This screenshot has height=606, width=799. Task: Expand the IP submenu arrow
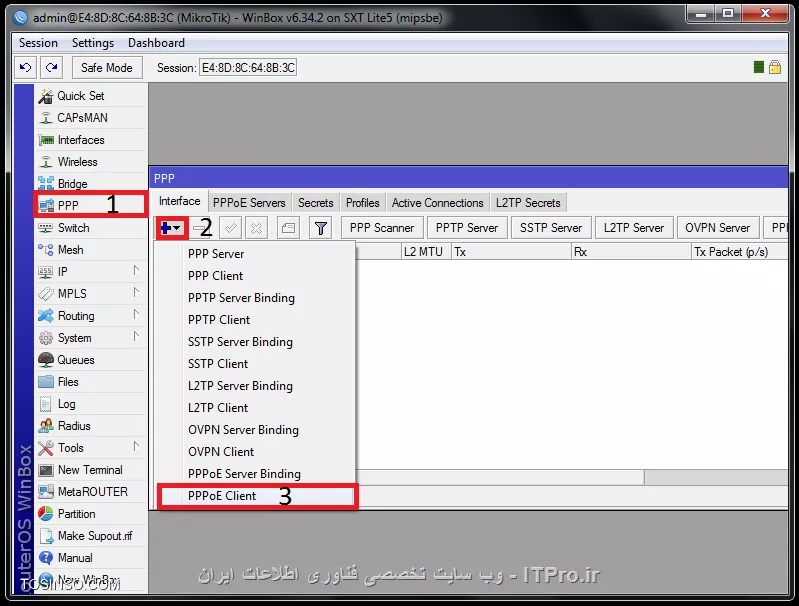click(x=136, y=270)
